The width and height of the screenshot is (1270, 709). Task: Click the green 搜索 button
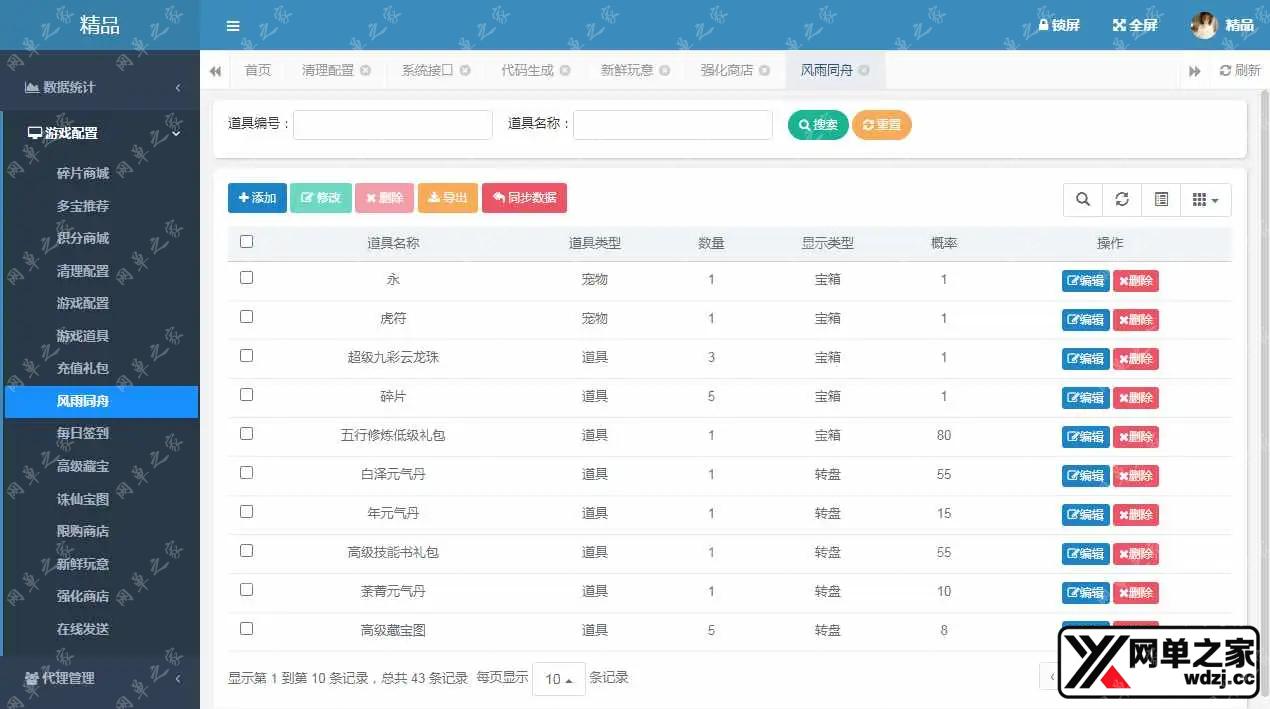coord(817,125)
